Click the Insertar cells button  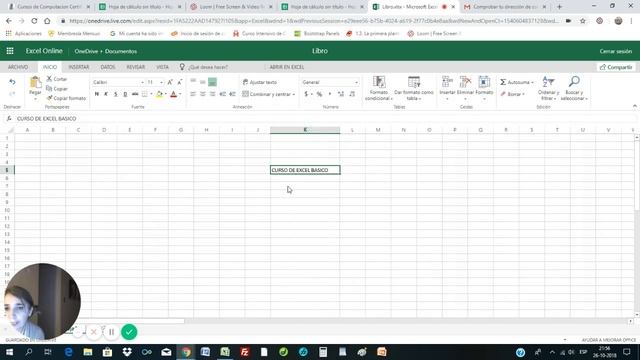pyautogui.click(x=447, y=88)
